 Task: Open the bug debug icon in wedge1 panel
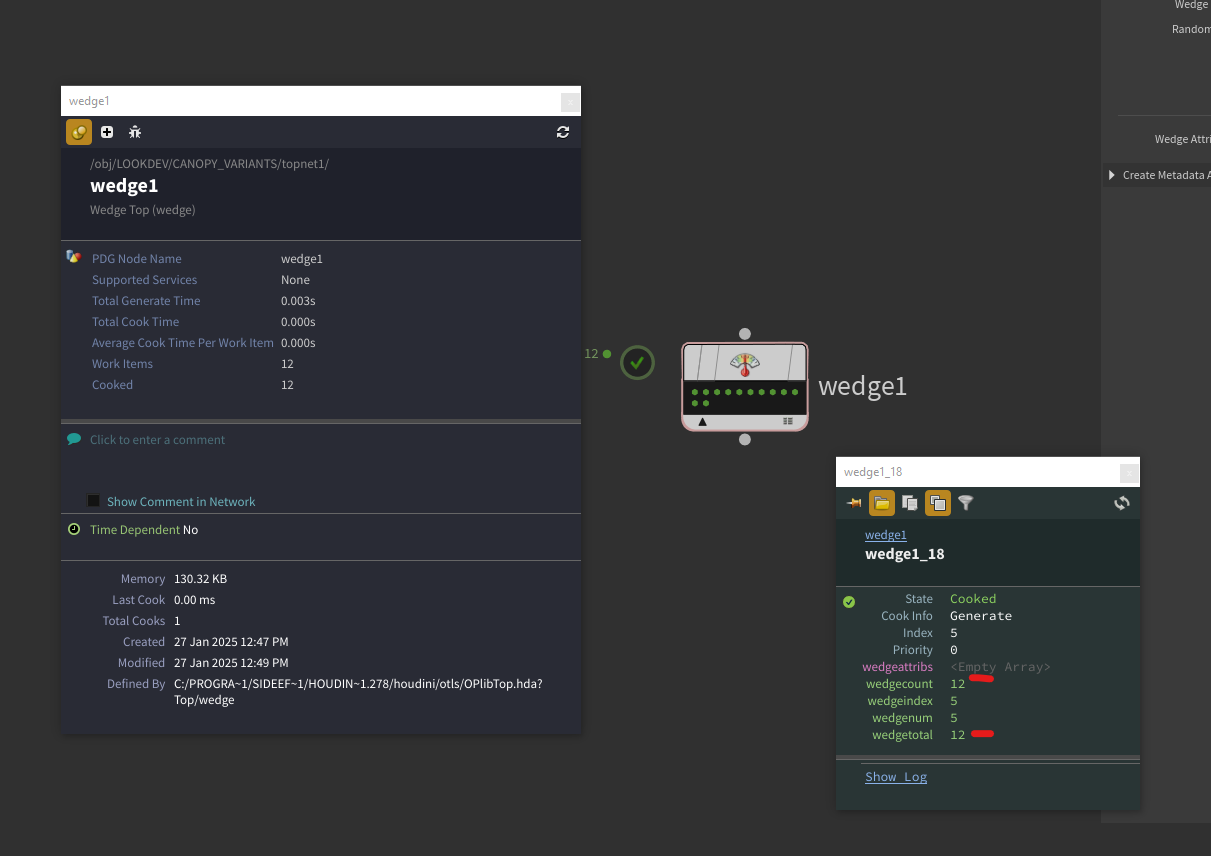point(135,132)
